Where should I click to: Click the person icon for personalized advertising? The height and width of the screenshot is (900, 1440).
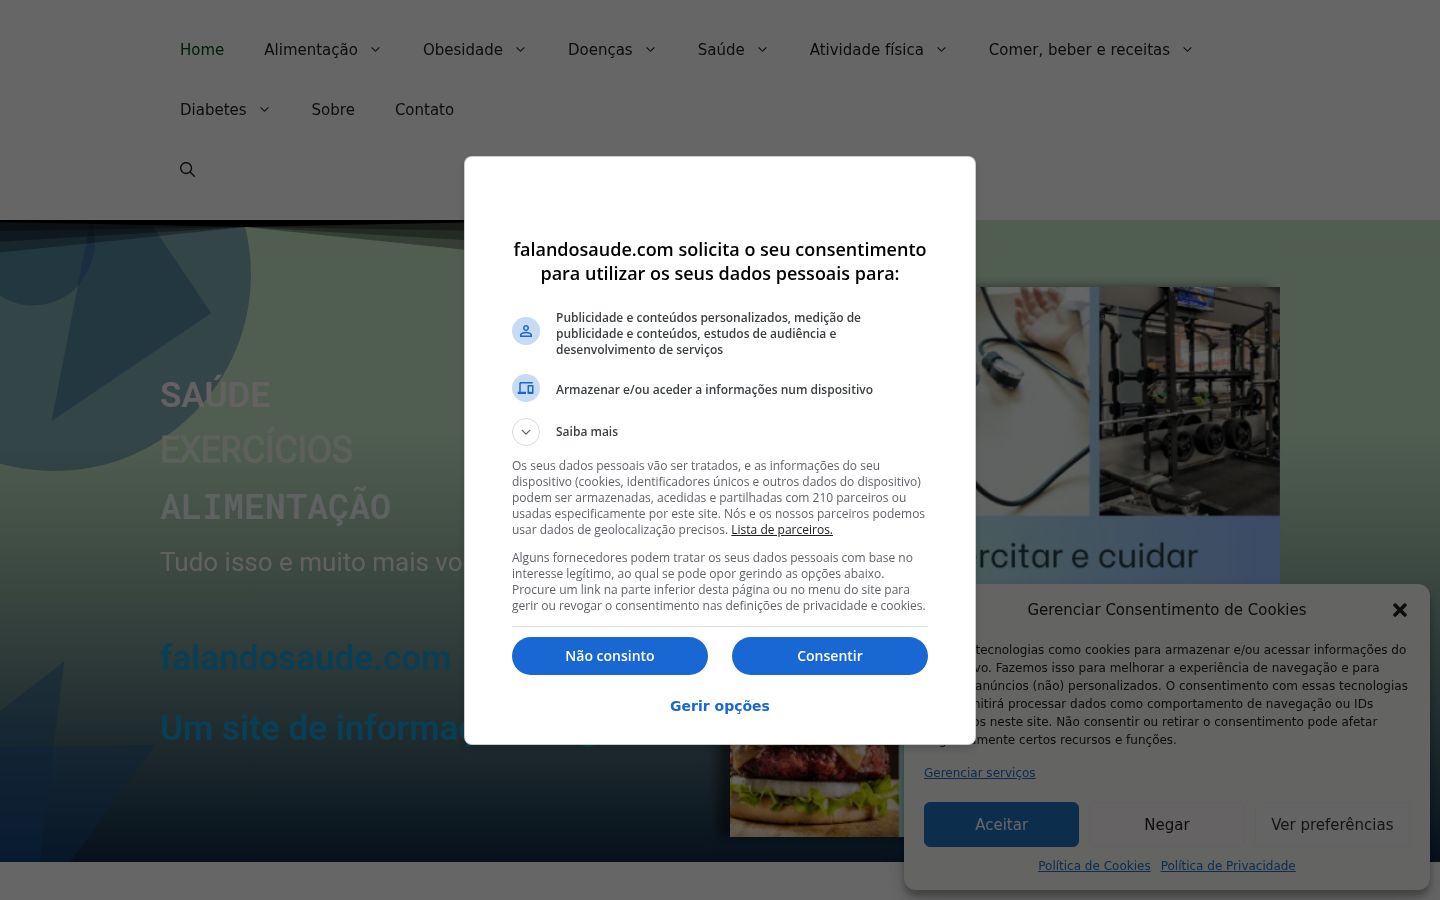[x=526, y=331]
